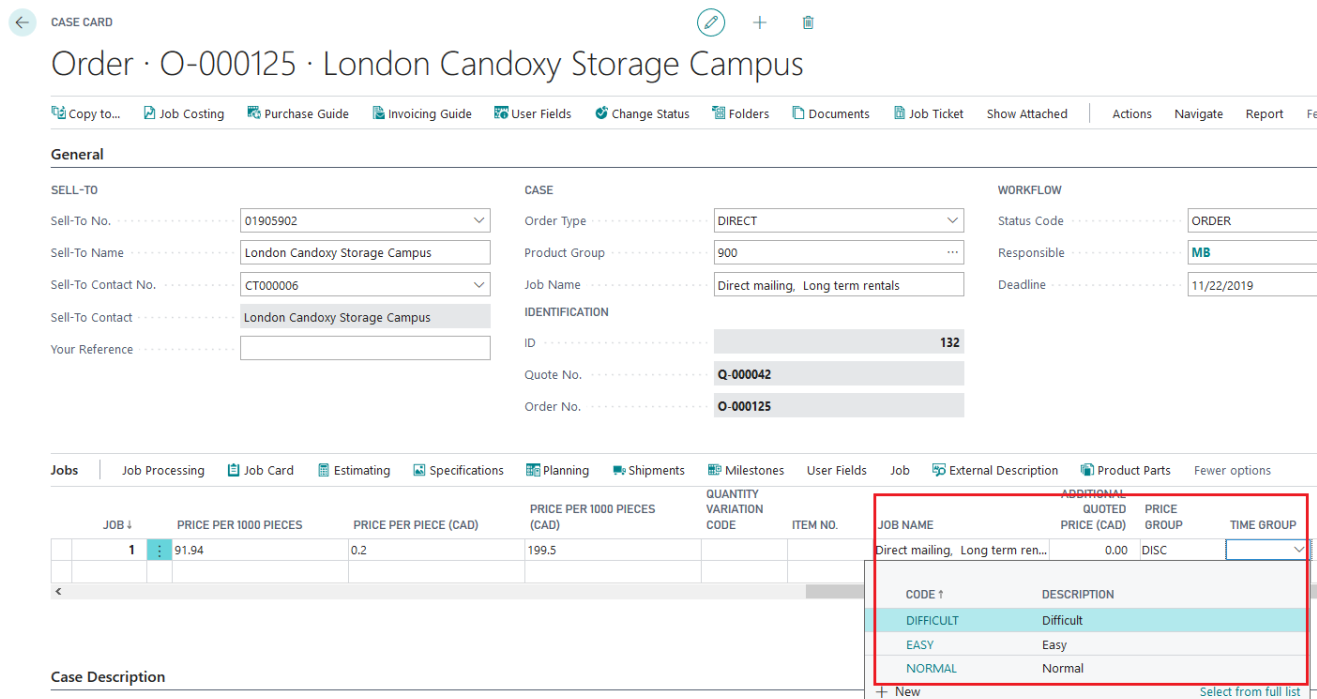Open the Actions menu

click(x=1132, y=114)
